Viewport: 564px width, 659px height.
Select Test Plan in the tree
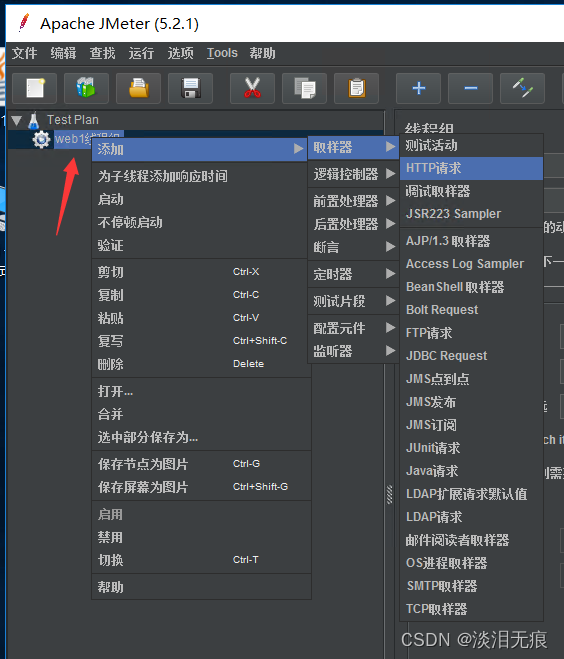[73, 120]
